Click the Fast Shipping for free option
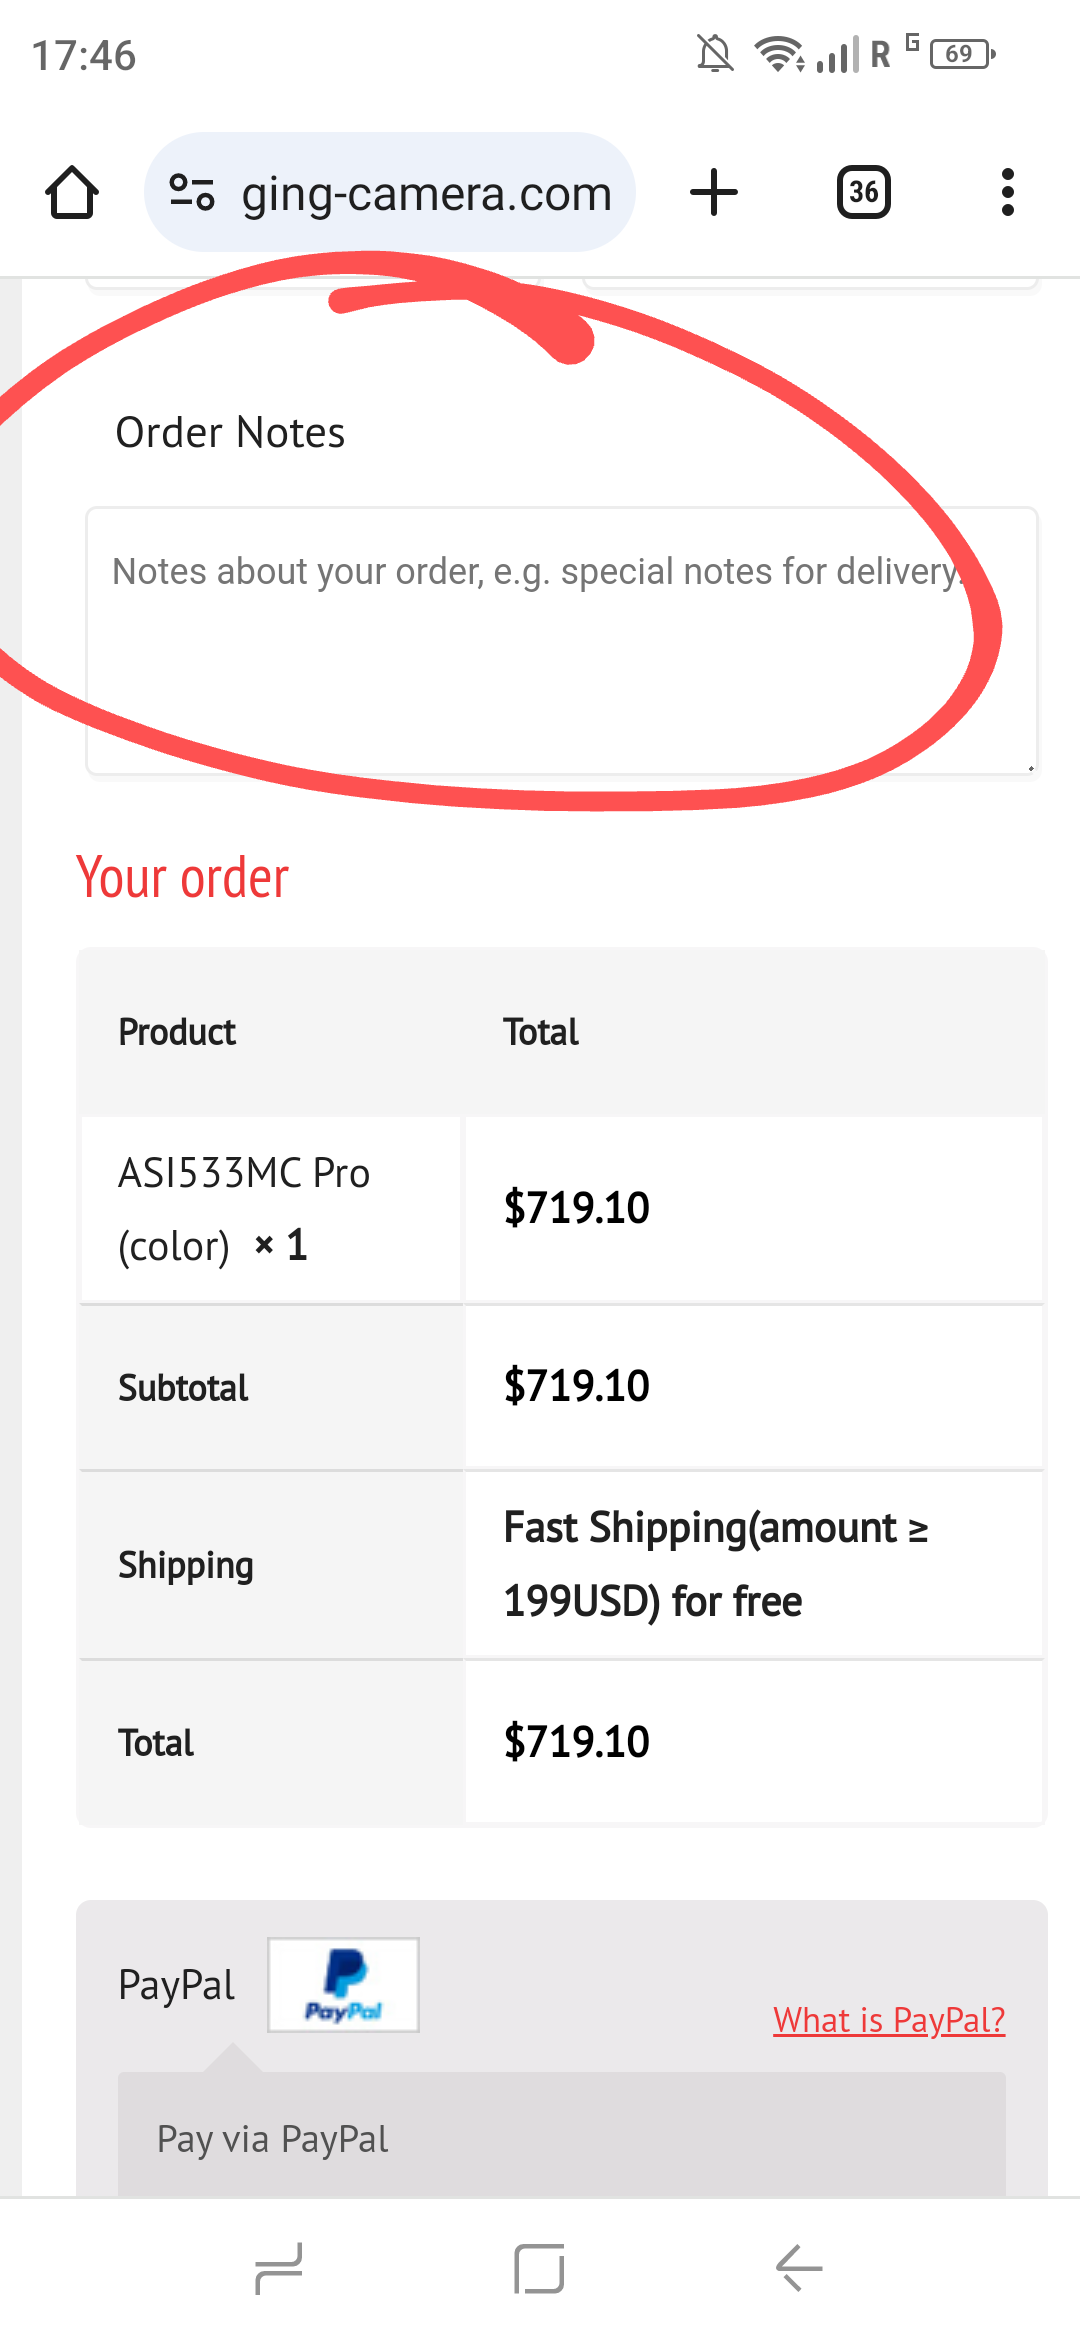Image resolution: width=1080 pixels, height=2340 pixels. click(716, 1564)
